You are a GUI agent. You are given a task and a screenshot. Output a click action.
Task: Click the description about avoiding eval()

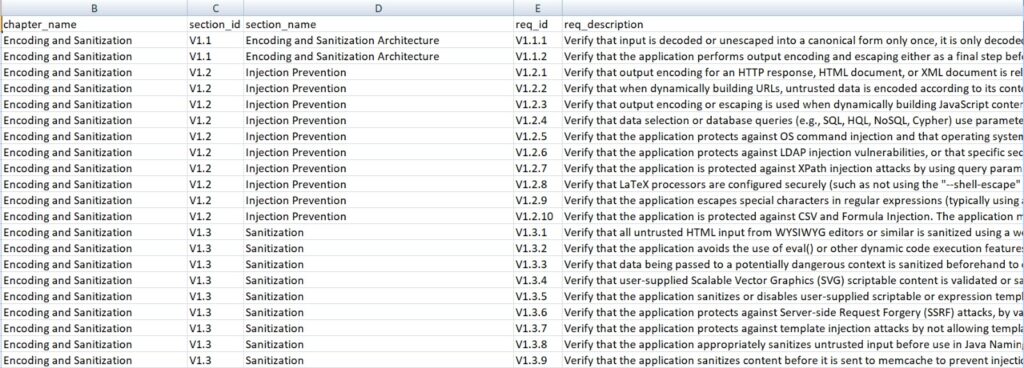point(793,248)
